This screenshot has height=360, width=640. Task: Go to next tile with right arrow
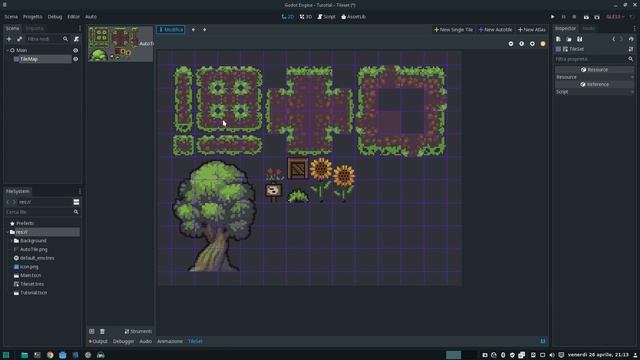204,29
